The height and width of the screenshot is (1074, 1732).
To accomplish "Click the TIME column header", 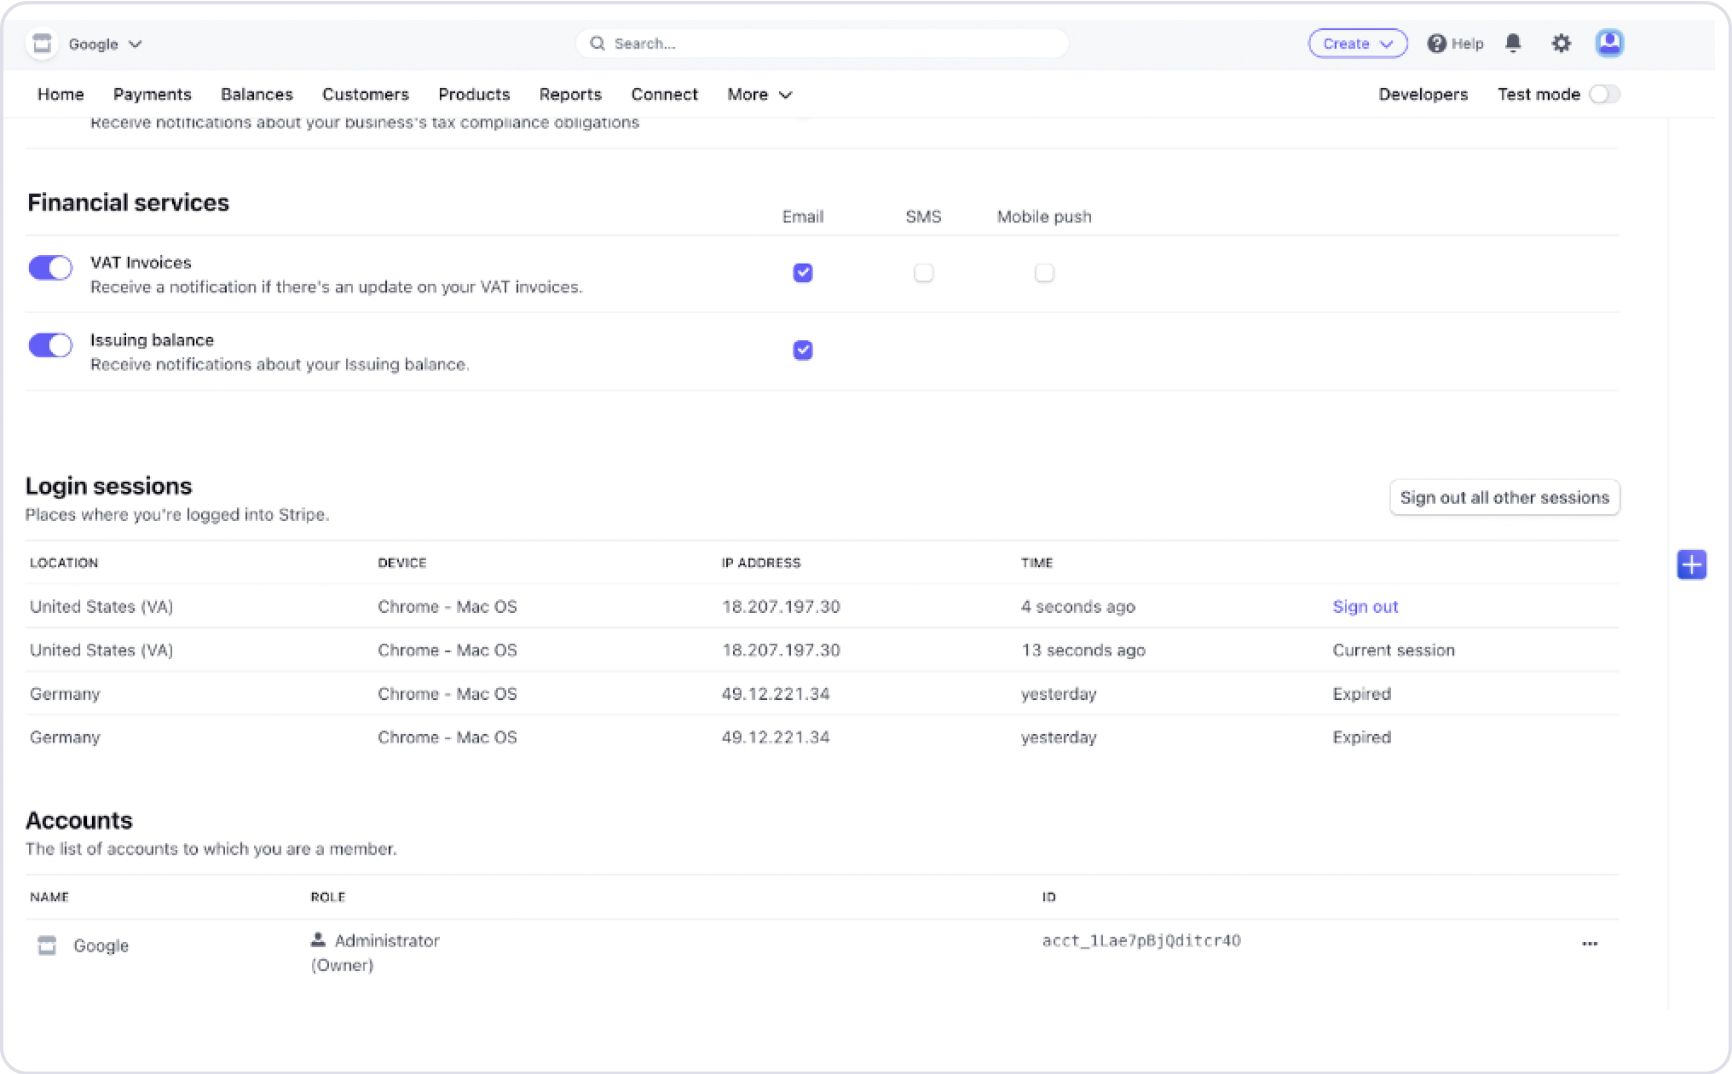I will point(1037,563).
